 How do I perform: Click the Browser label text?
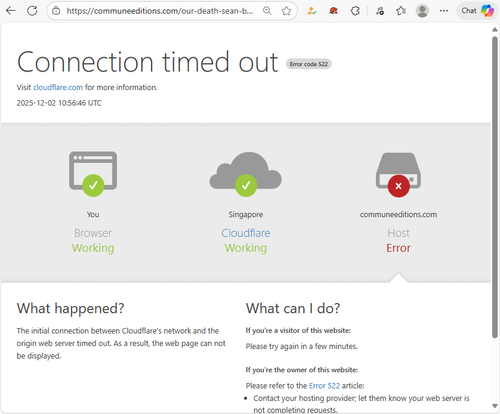pos(93,233)
